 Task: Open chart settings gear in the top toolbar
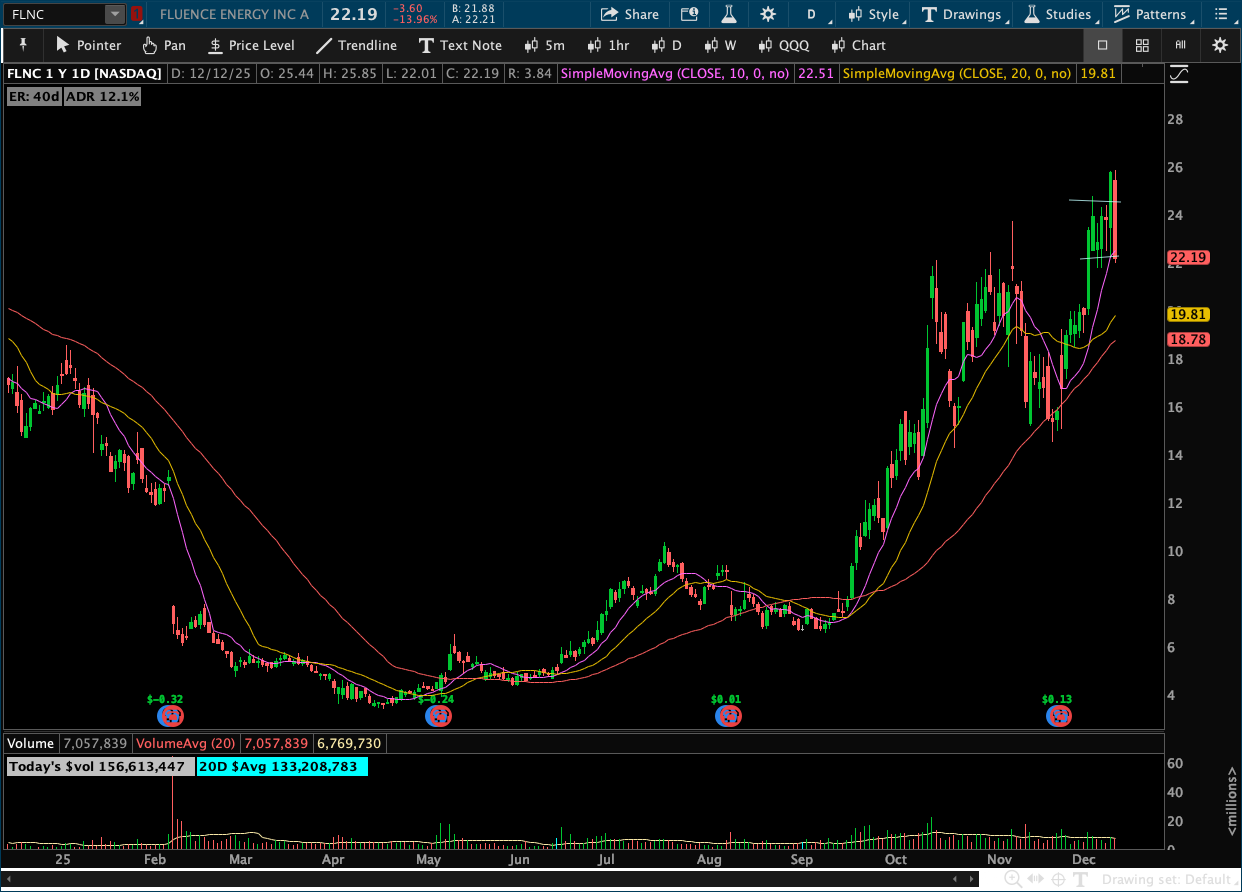(x=768, y=15)
